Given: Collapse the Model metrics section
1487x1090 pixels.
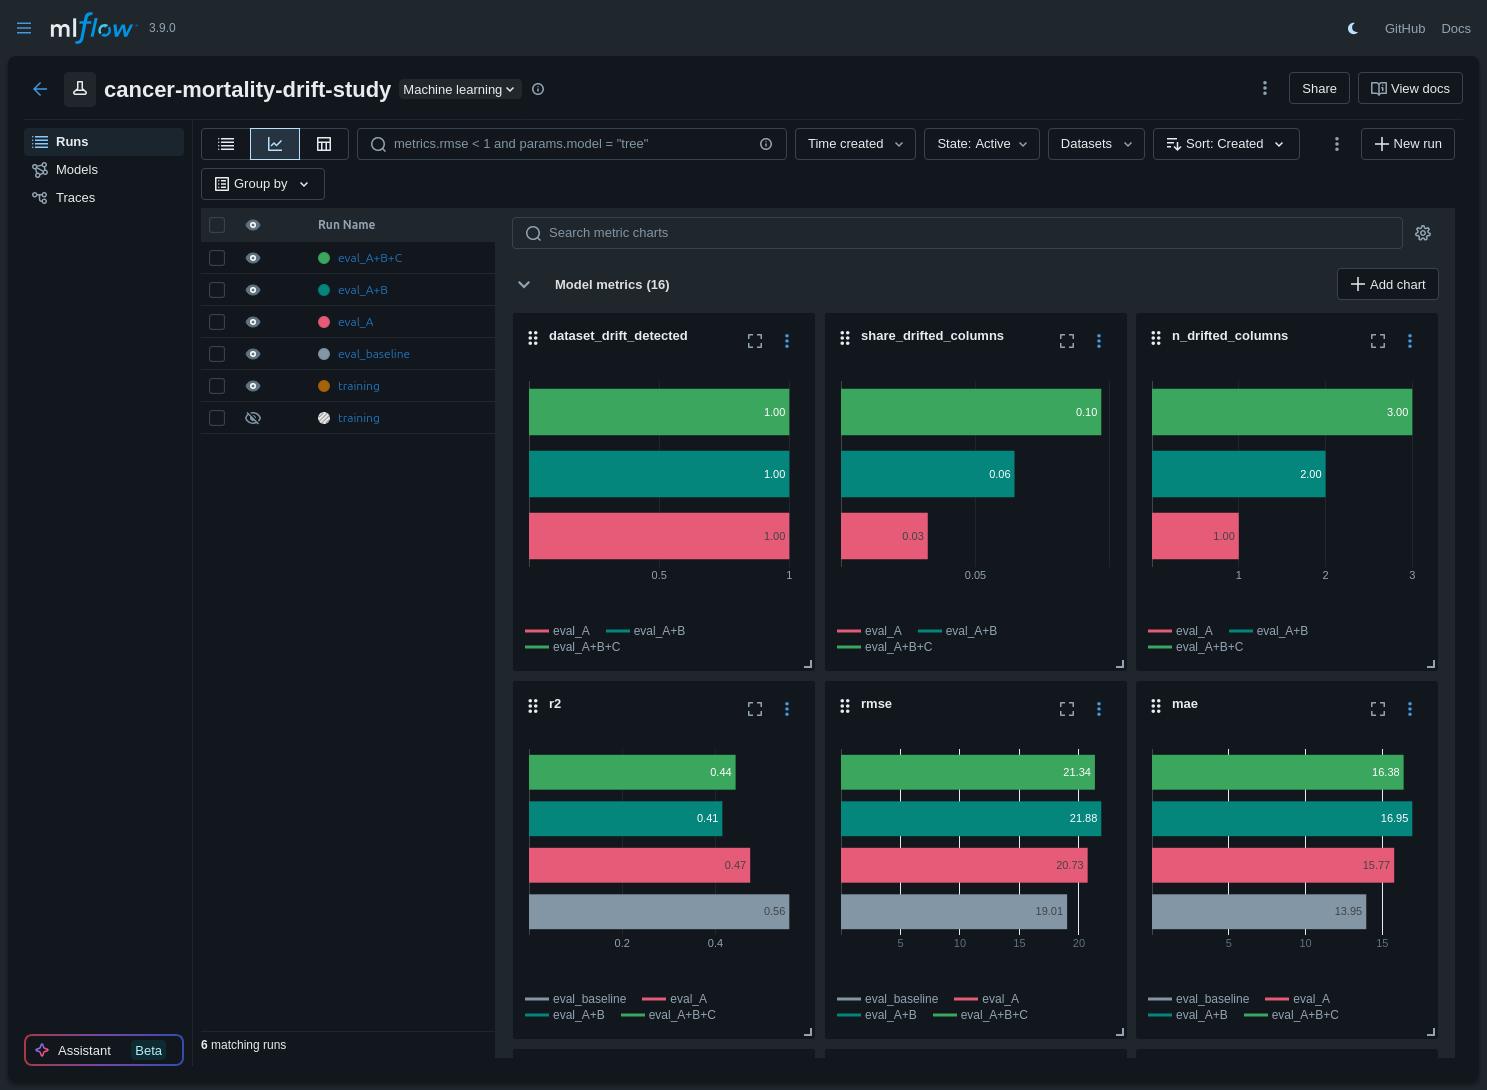Looking at the screenshot, I should click(524, 285).
